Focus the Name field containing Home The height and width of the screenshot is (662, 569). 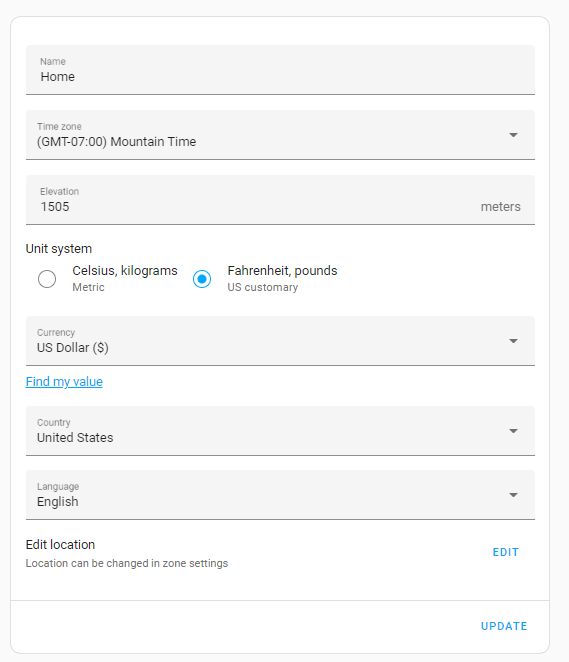(x=280, y=70)
